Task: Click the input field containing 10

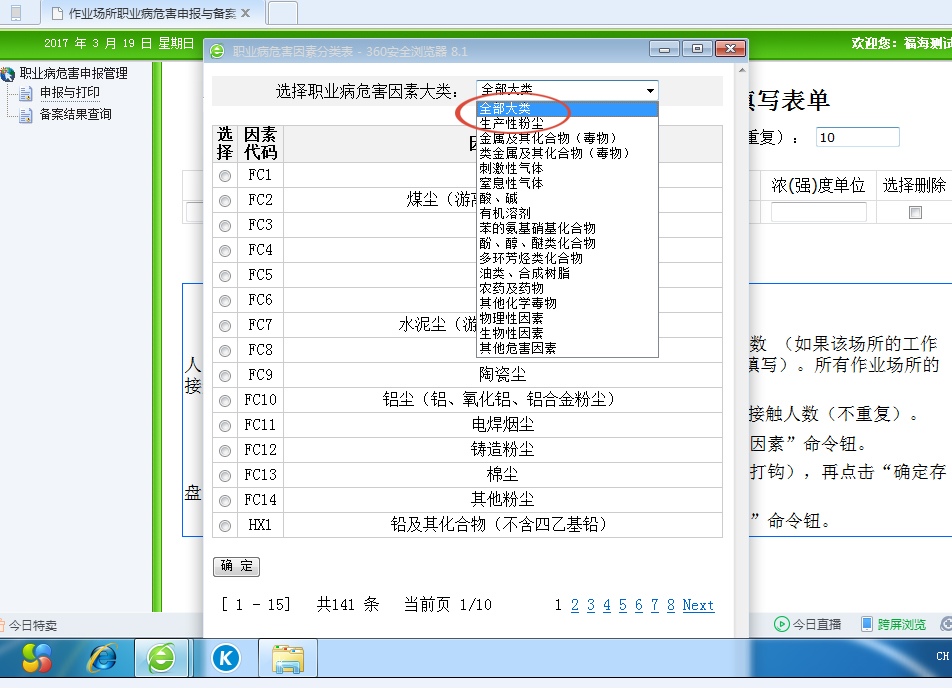Action: 857,138
